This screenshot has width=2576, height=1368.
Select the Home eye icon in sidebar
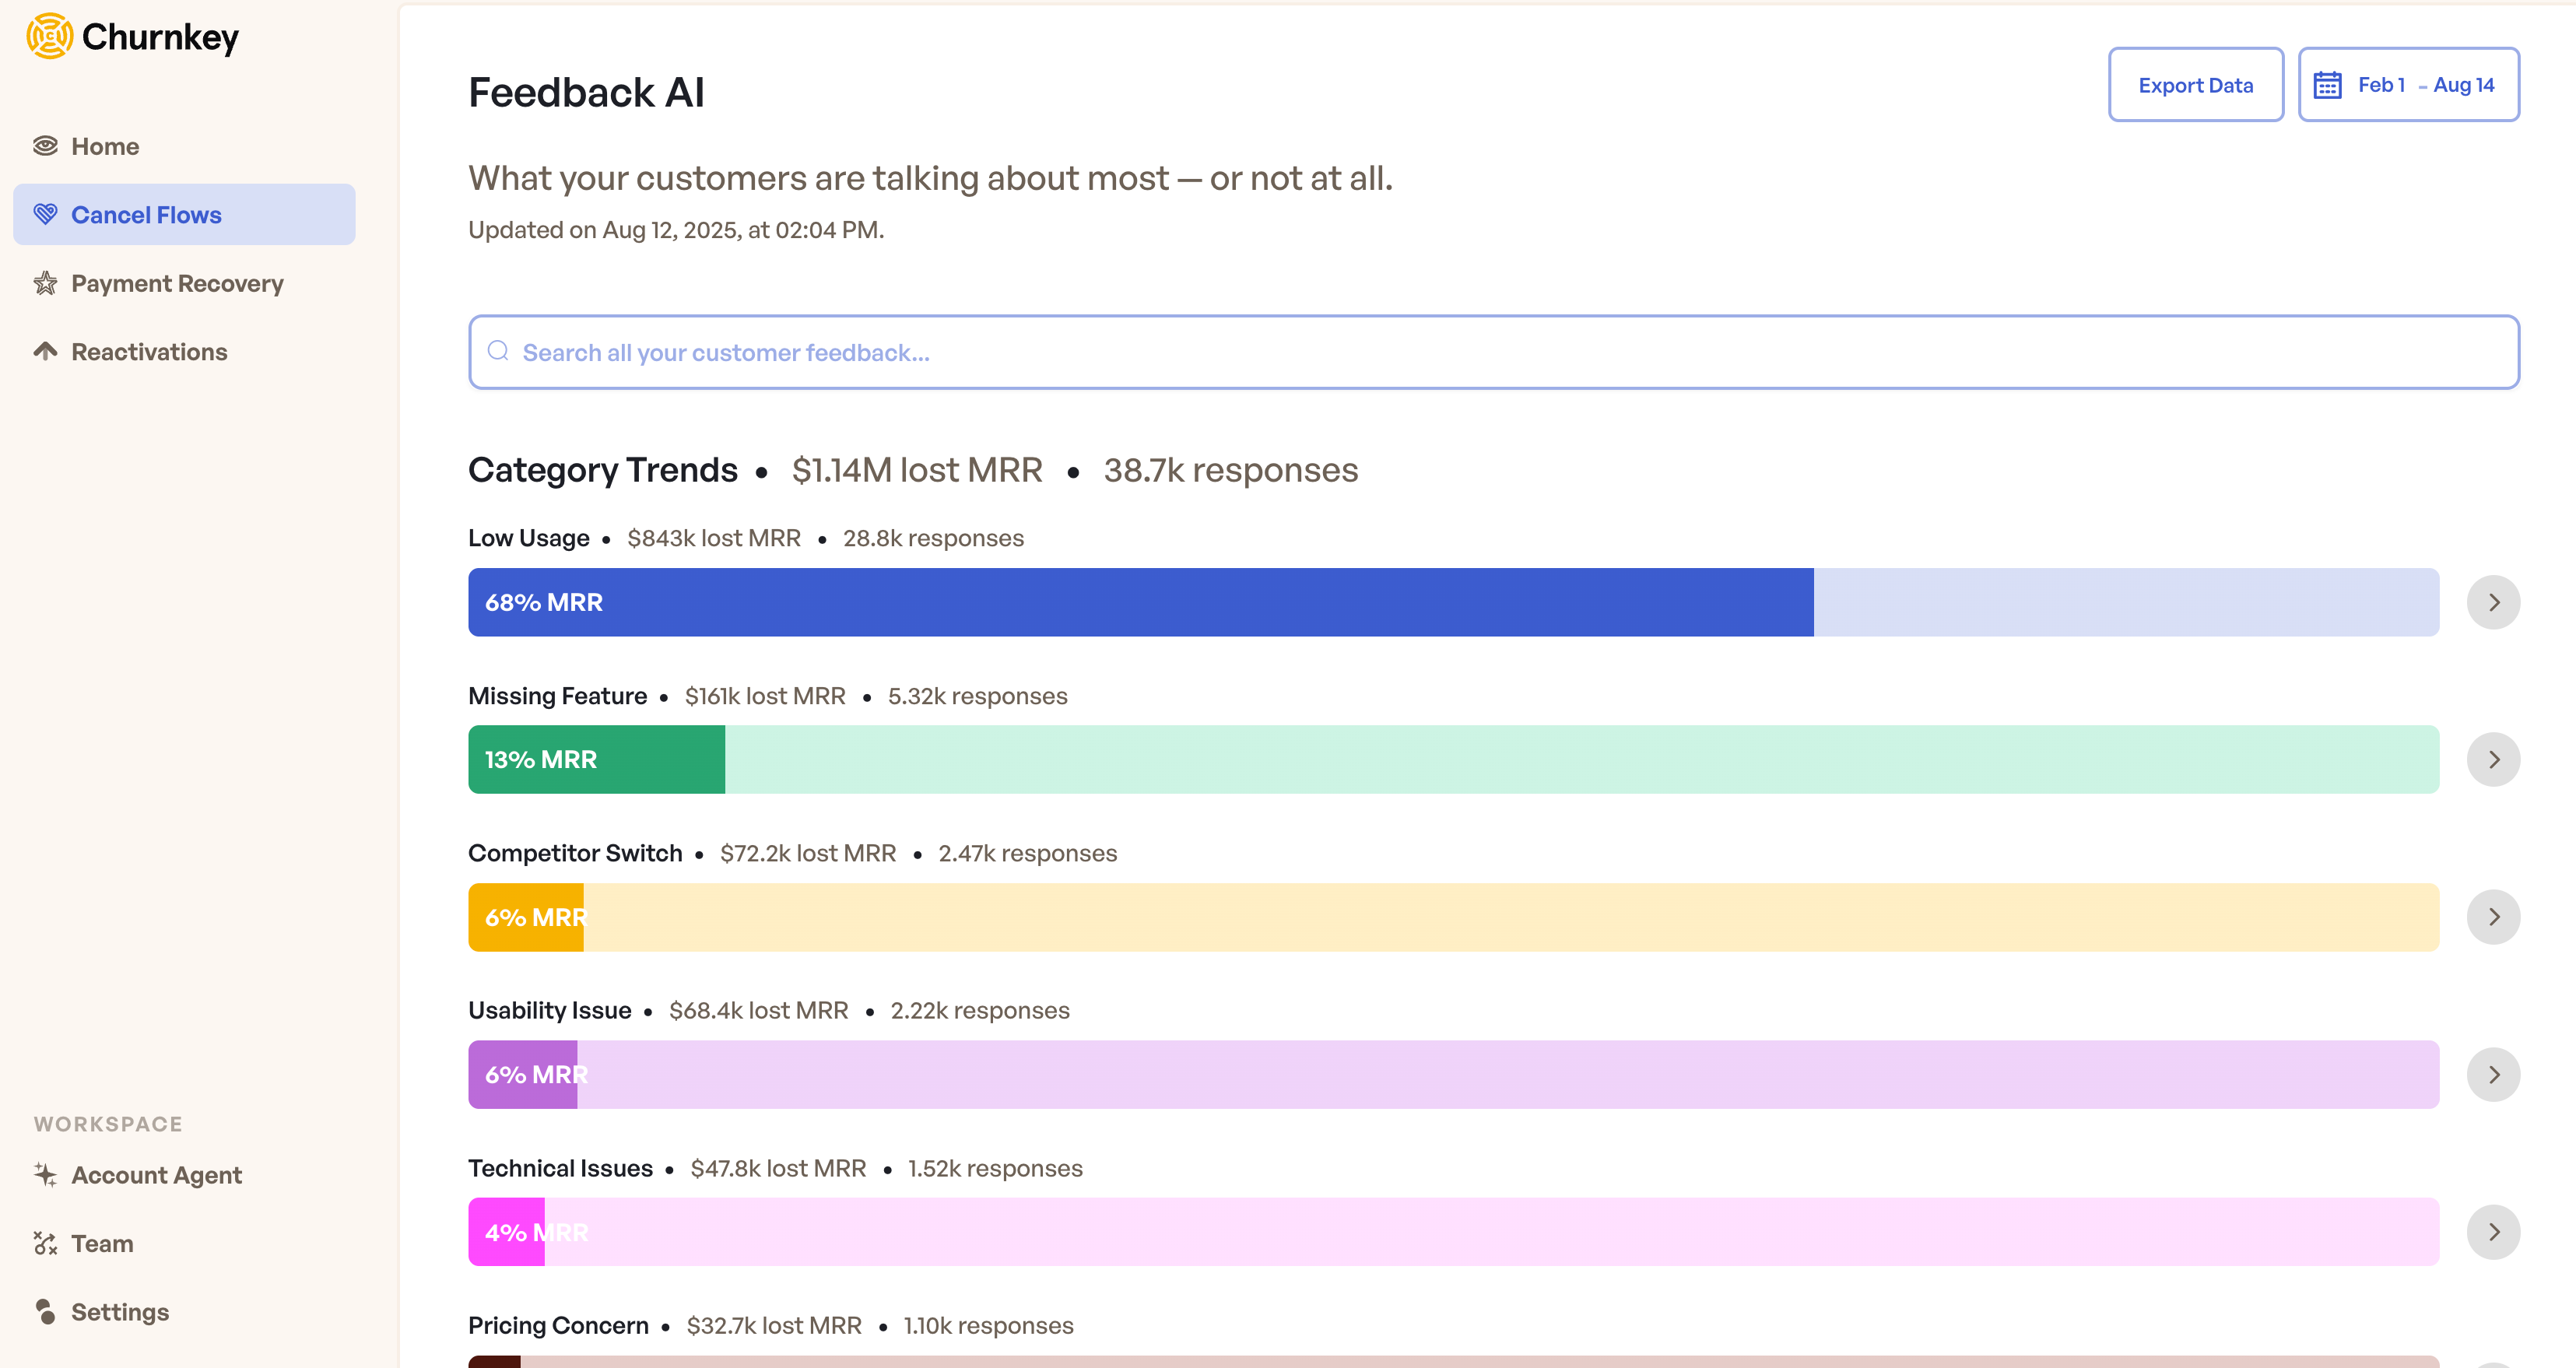click(x=45, y=145)
